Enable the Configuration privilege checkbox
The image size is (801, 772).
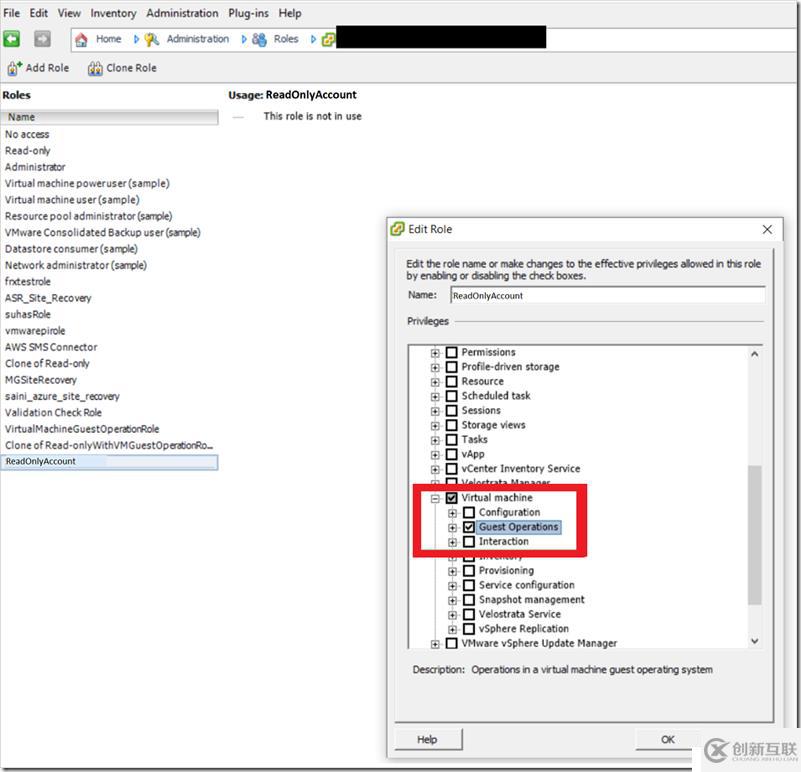pyautogui.click(x=469, y=513)
